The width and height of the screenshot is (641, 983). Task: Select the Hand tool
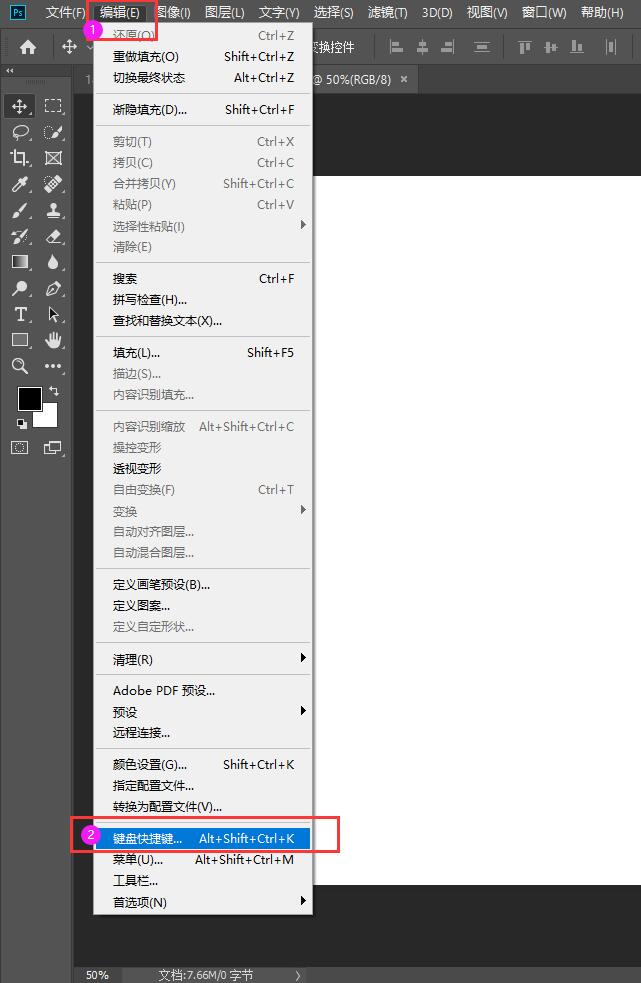coord(53,340)
